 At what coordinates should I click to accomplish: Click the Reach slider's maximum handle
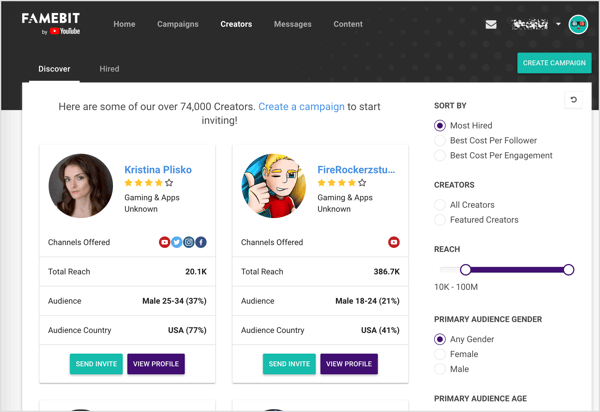(569, 270)
